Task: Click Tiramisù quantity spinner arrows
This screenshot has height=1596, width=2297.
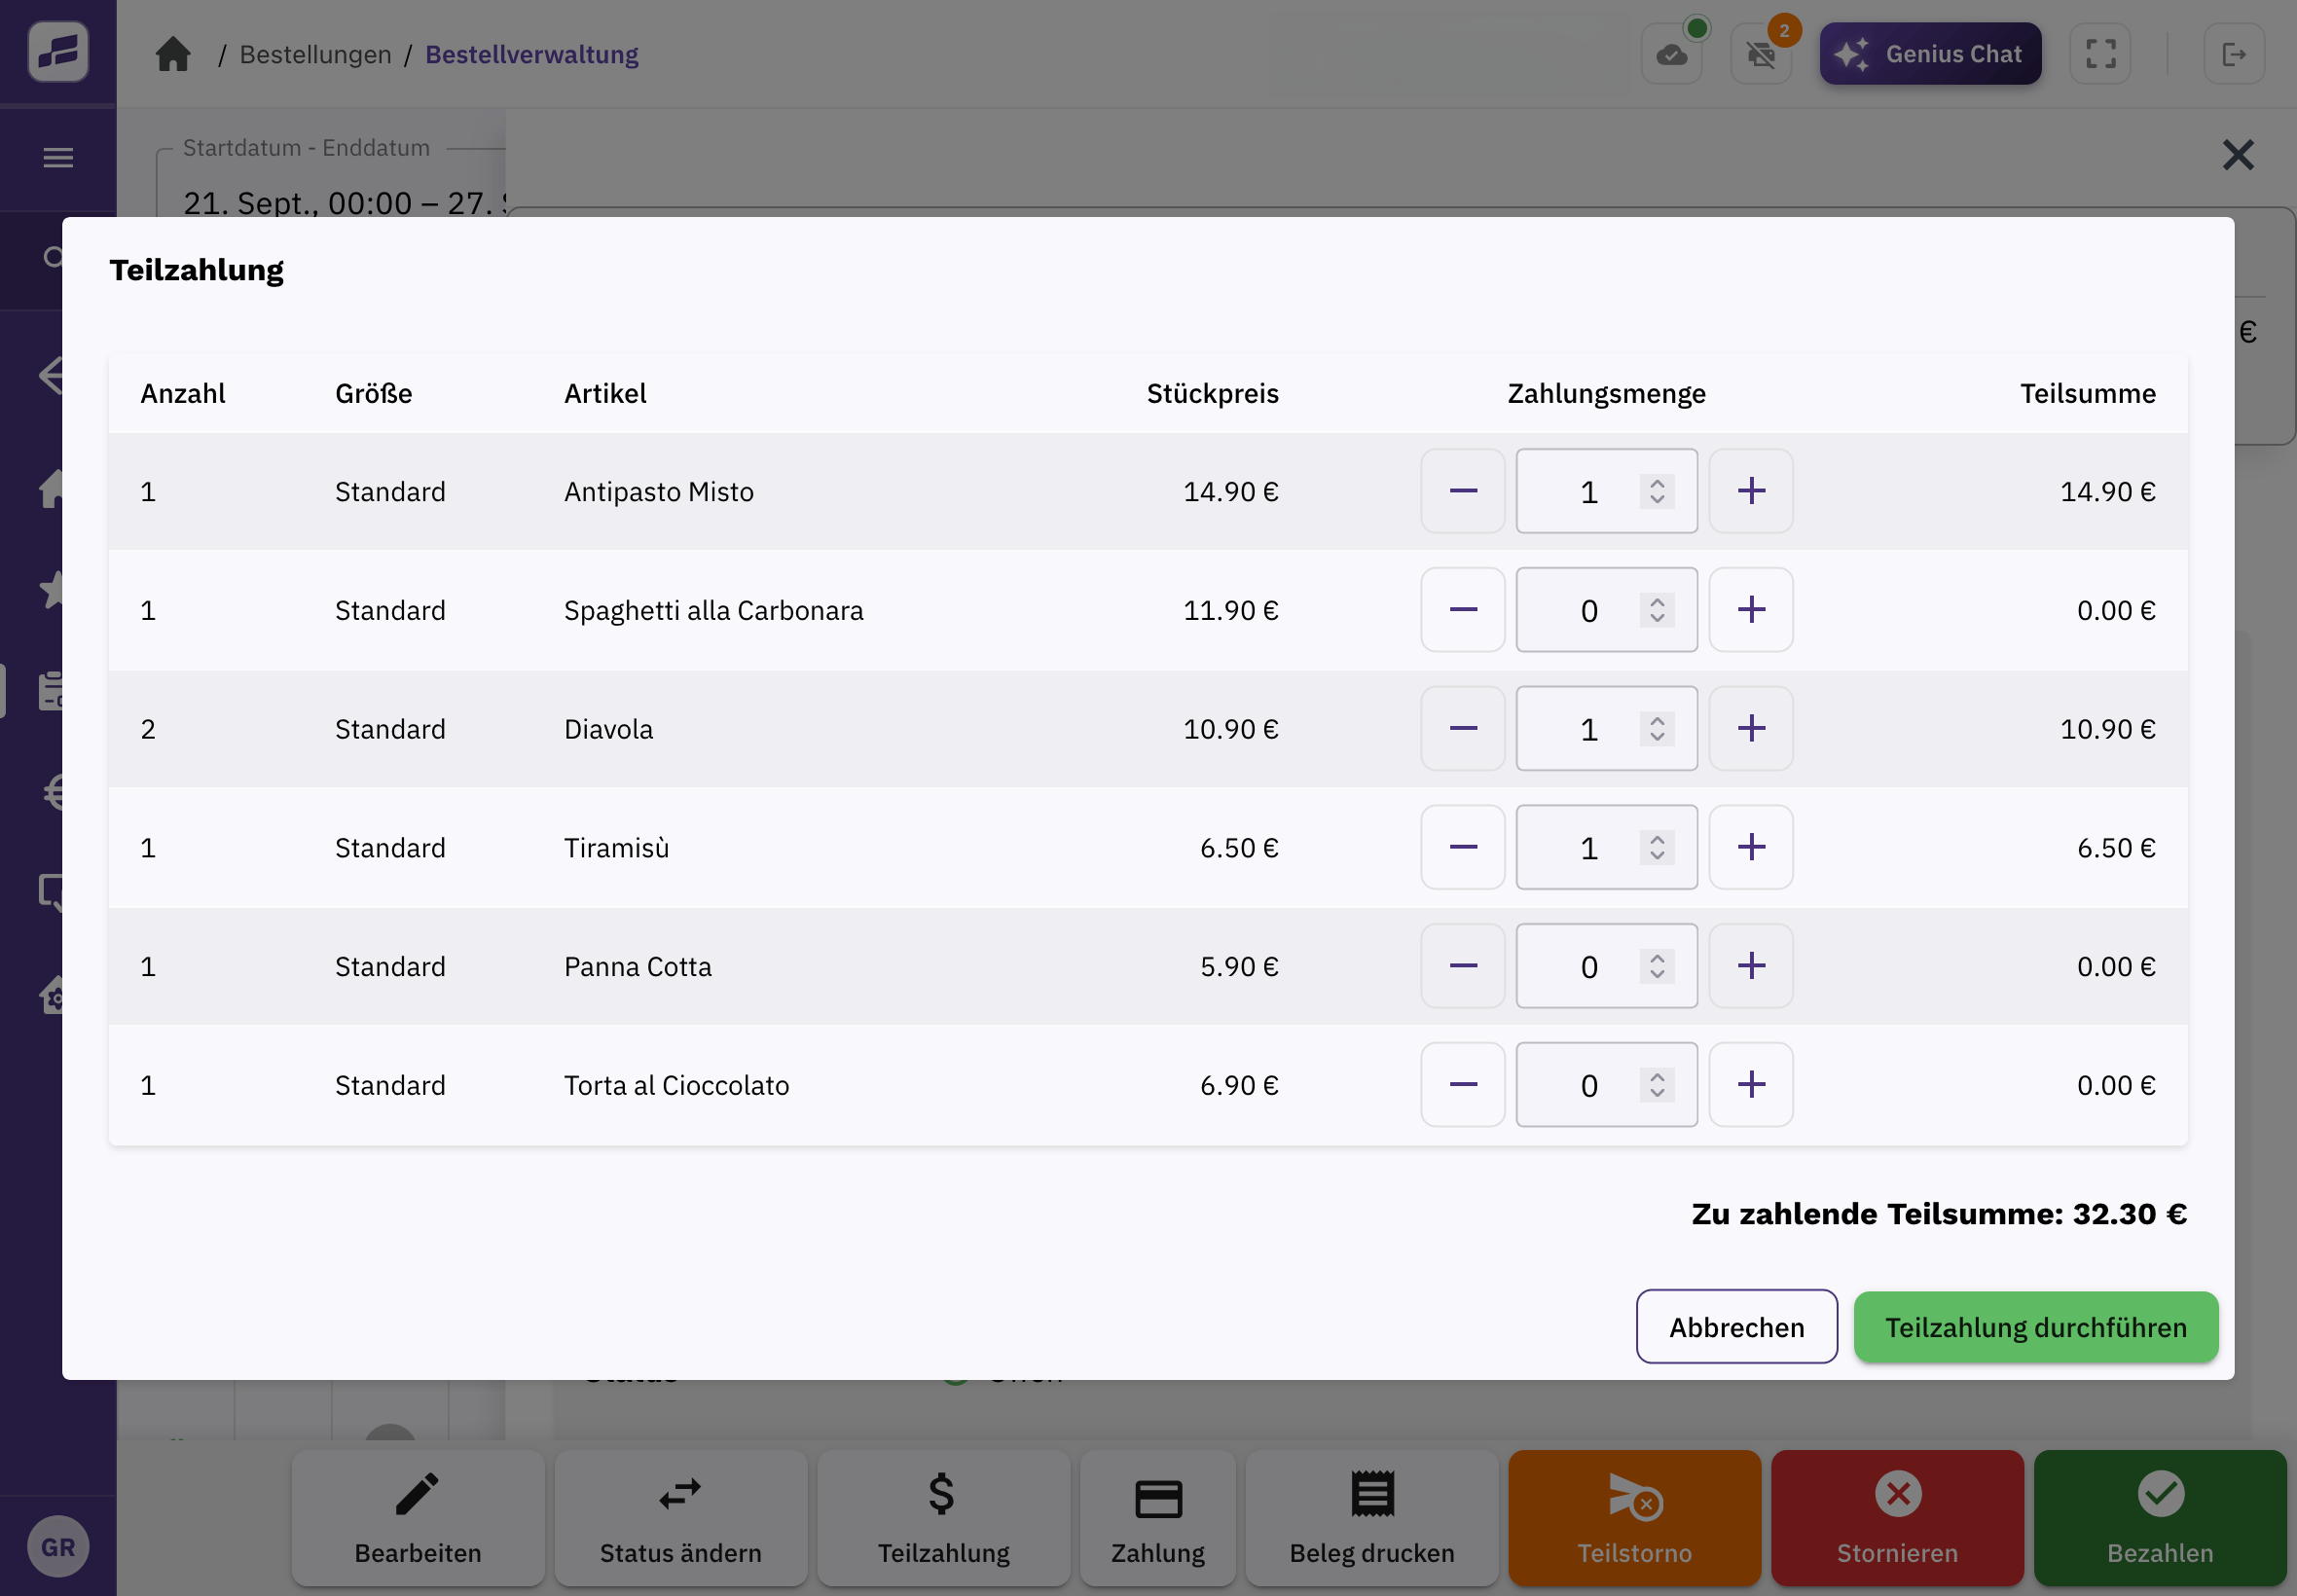Action: point(1657,848)
